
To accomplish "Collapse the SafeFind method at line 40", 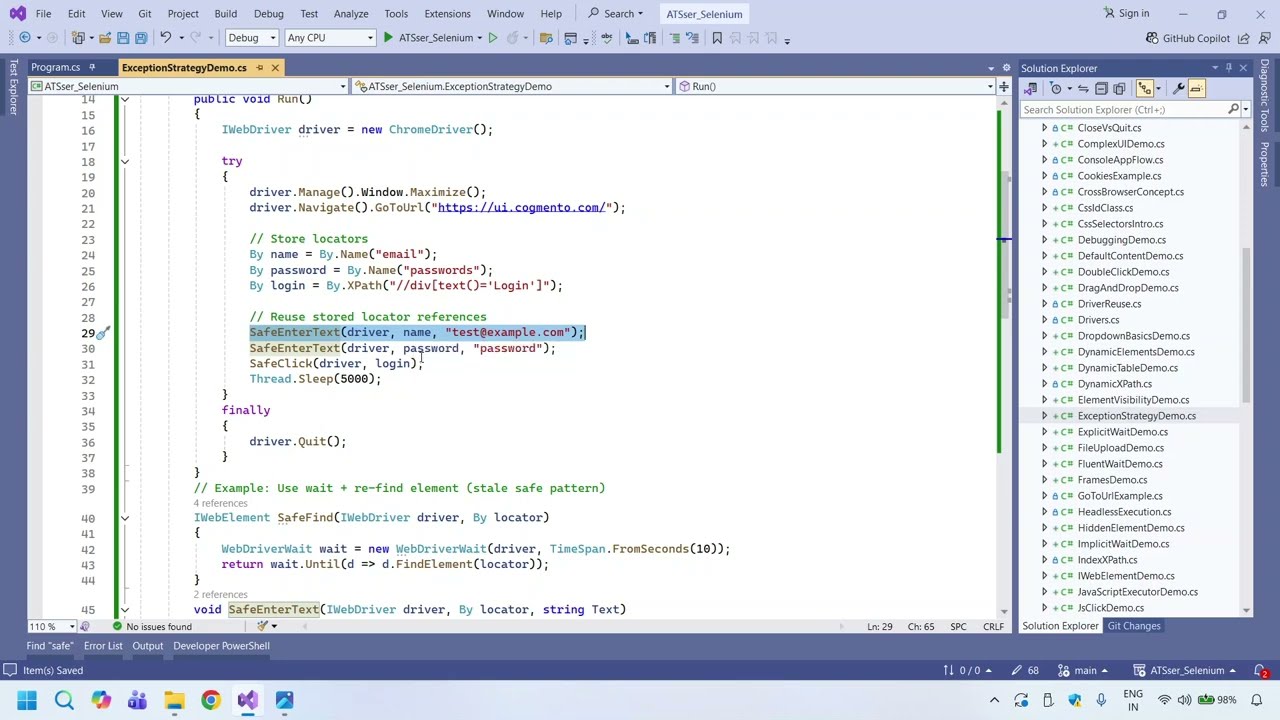I will (x=124, y=518).
